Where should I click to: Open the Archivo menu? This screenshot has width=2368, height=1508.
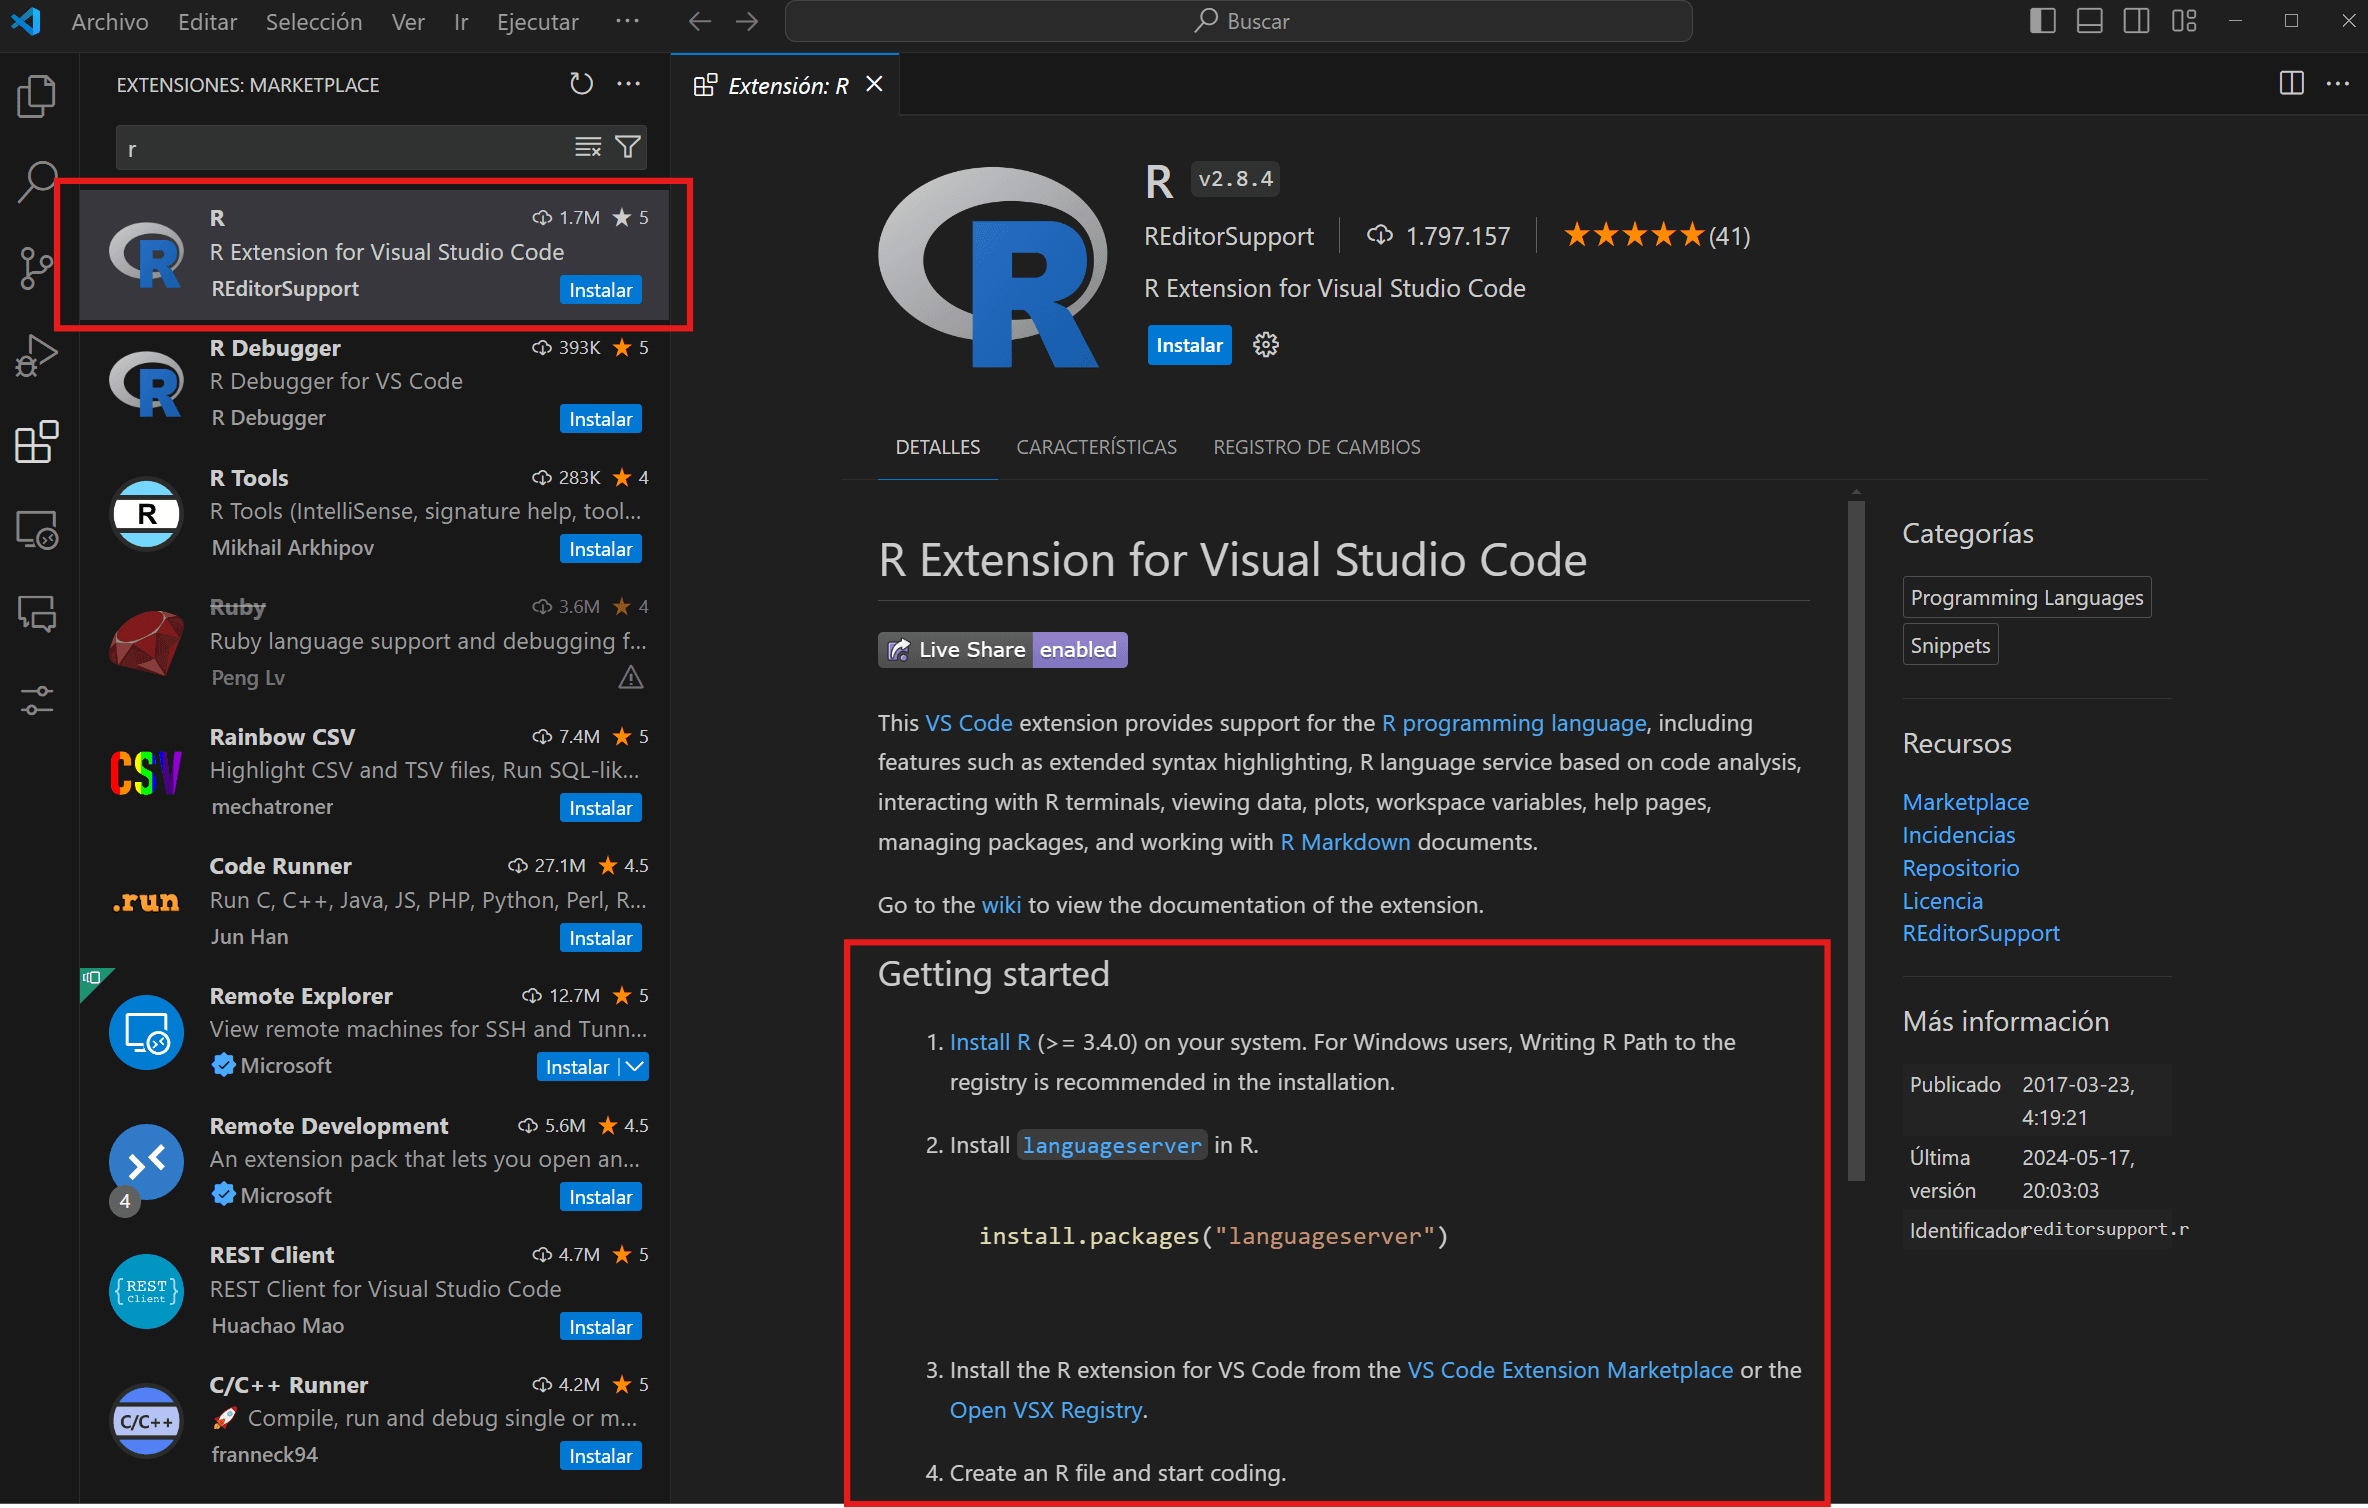click(110, 21)
